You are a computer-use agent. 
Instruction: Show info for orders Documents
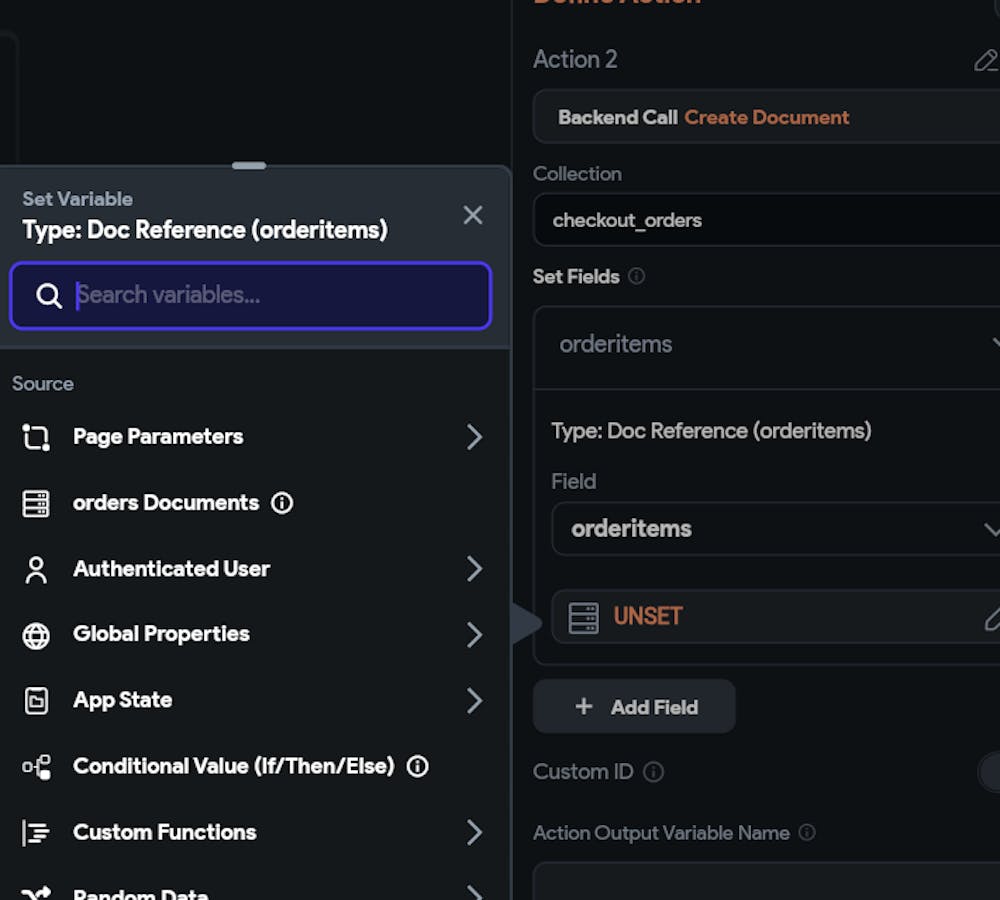[282, 503]
